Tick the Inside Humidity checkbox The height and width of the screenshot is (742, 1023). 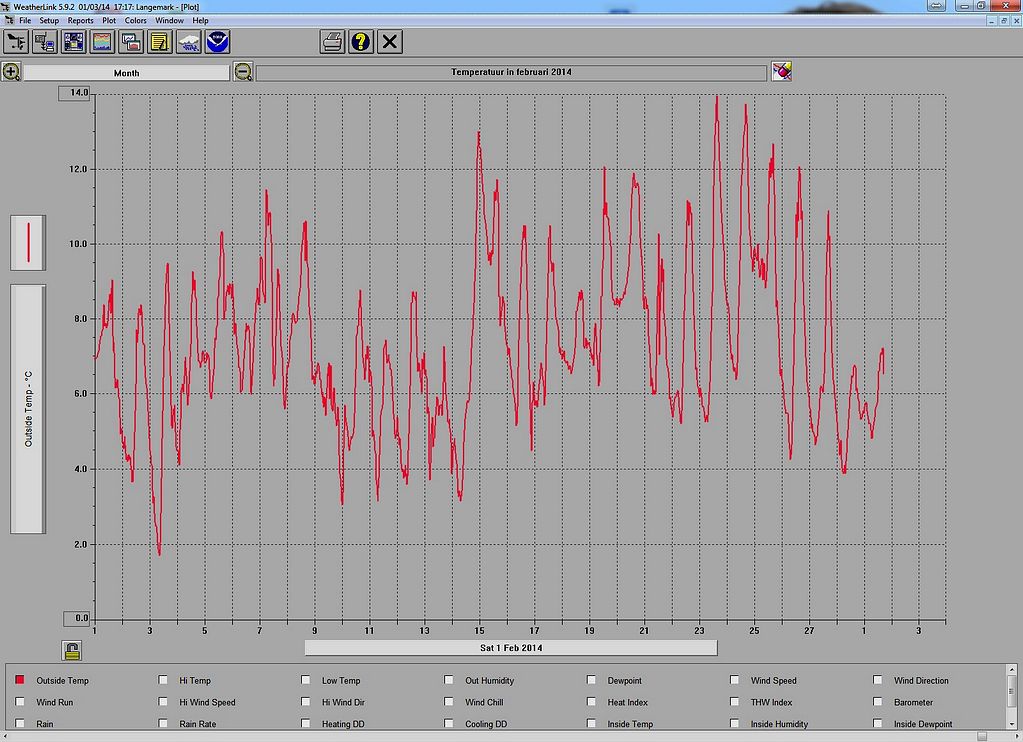(x=734, y=723)
